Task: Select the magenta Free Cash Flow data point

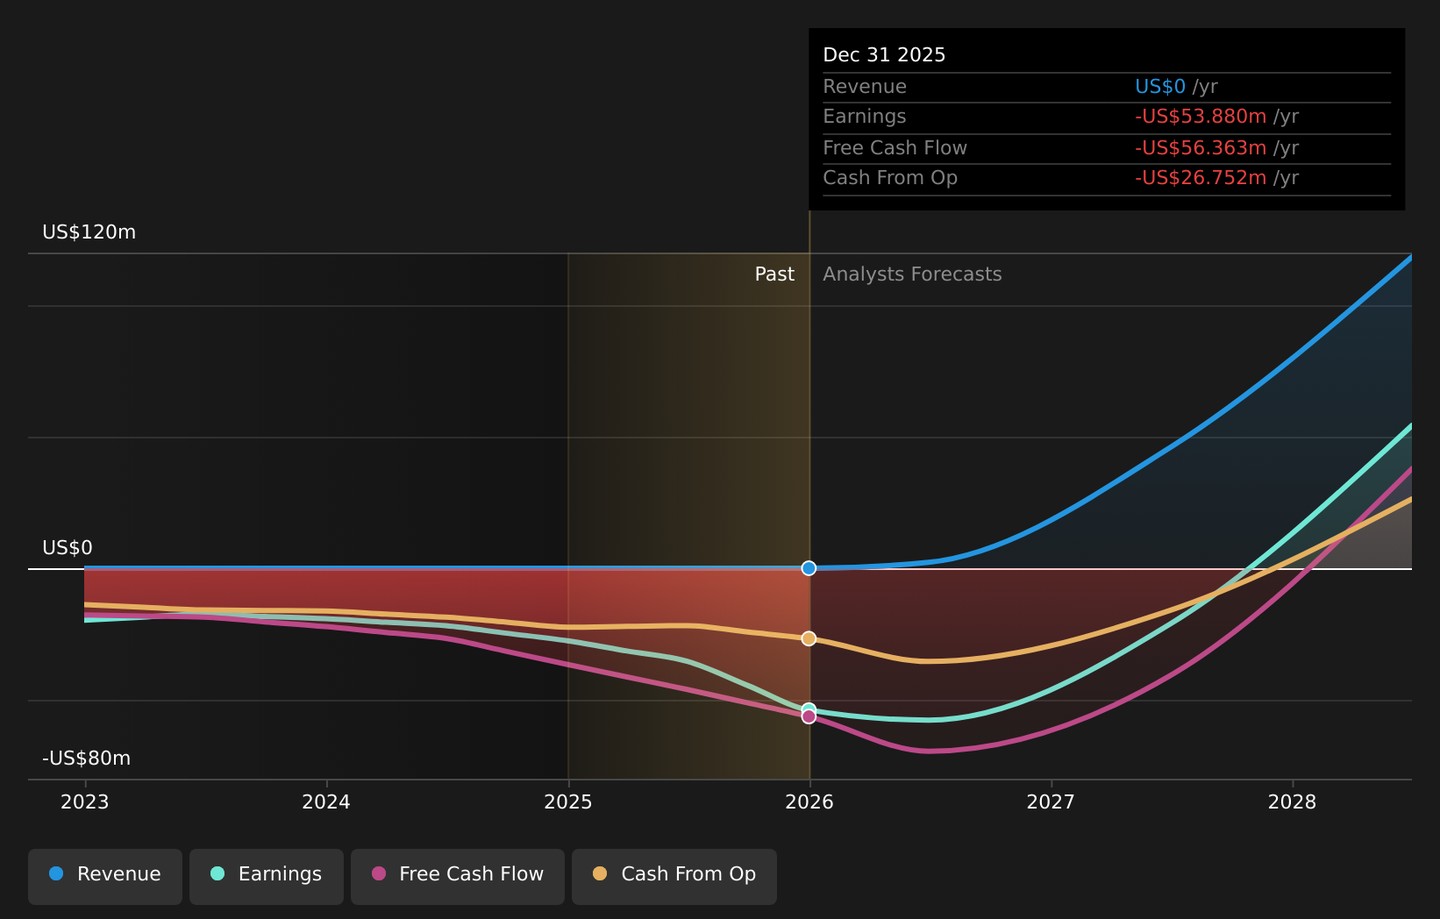Action: coord(809,716)
